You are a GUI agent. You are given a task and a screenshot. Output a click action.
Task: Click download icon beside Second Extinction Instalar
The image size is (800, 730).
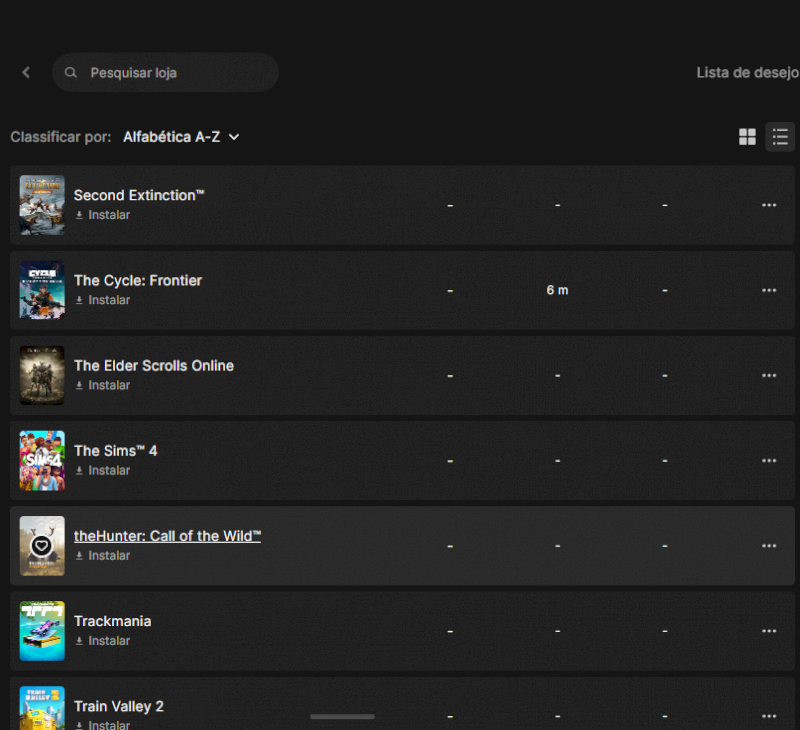pyautogui.click(x=79, y=215)
